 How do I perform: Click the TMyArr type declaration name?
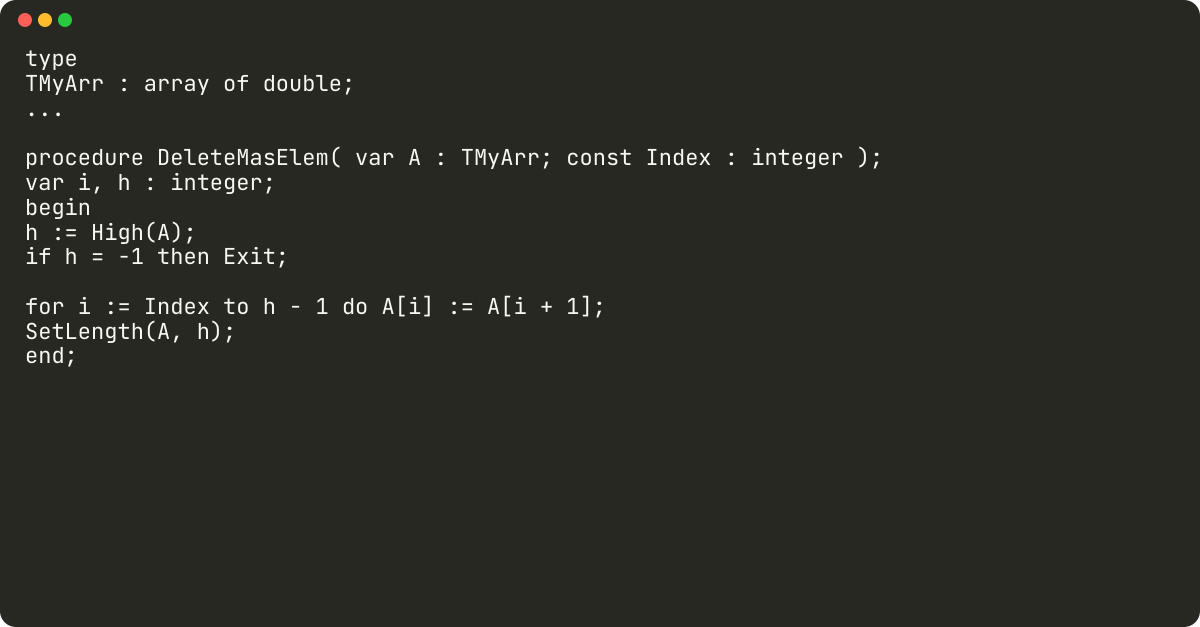(x=64, y=84)
